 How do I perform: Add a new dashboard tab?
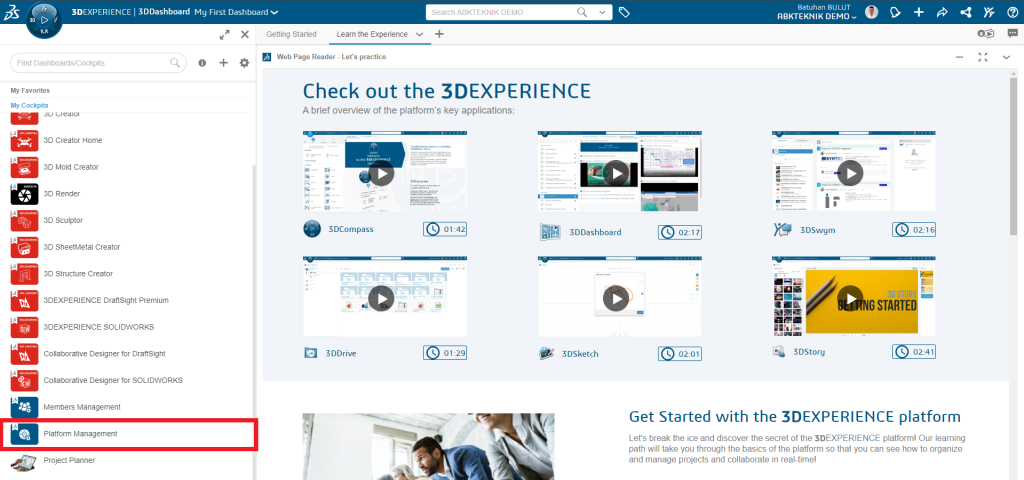pos(439,34)
